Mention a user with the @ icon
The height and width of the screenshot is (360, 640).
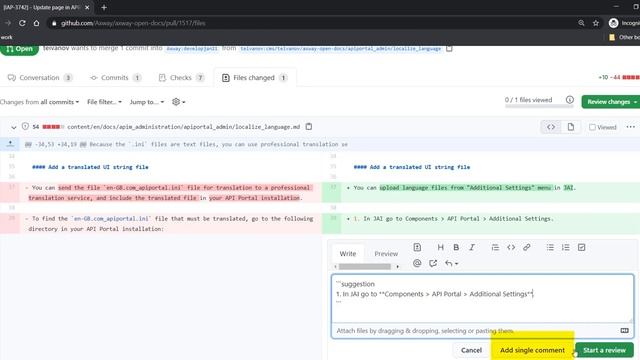[x=417, y=263]
